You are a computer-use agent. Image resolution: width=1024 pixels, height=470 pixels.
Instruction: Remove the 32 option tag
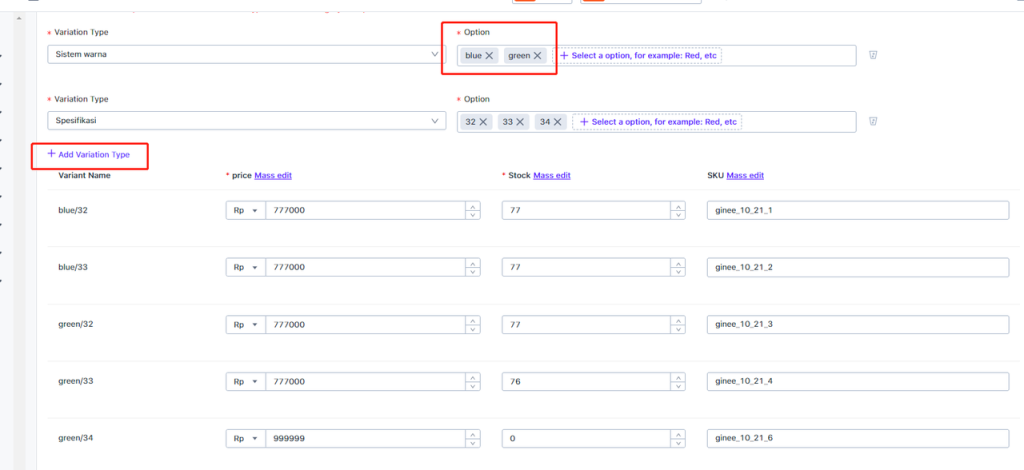click(484, 122)
